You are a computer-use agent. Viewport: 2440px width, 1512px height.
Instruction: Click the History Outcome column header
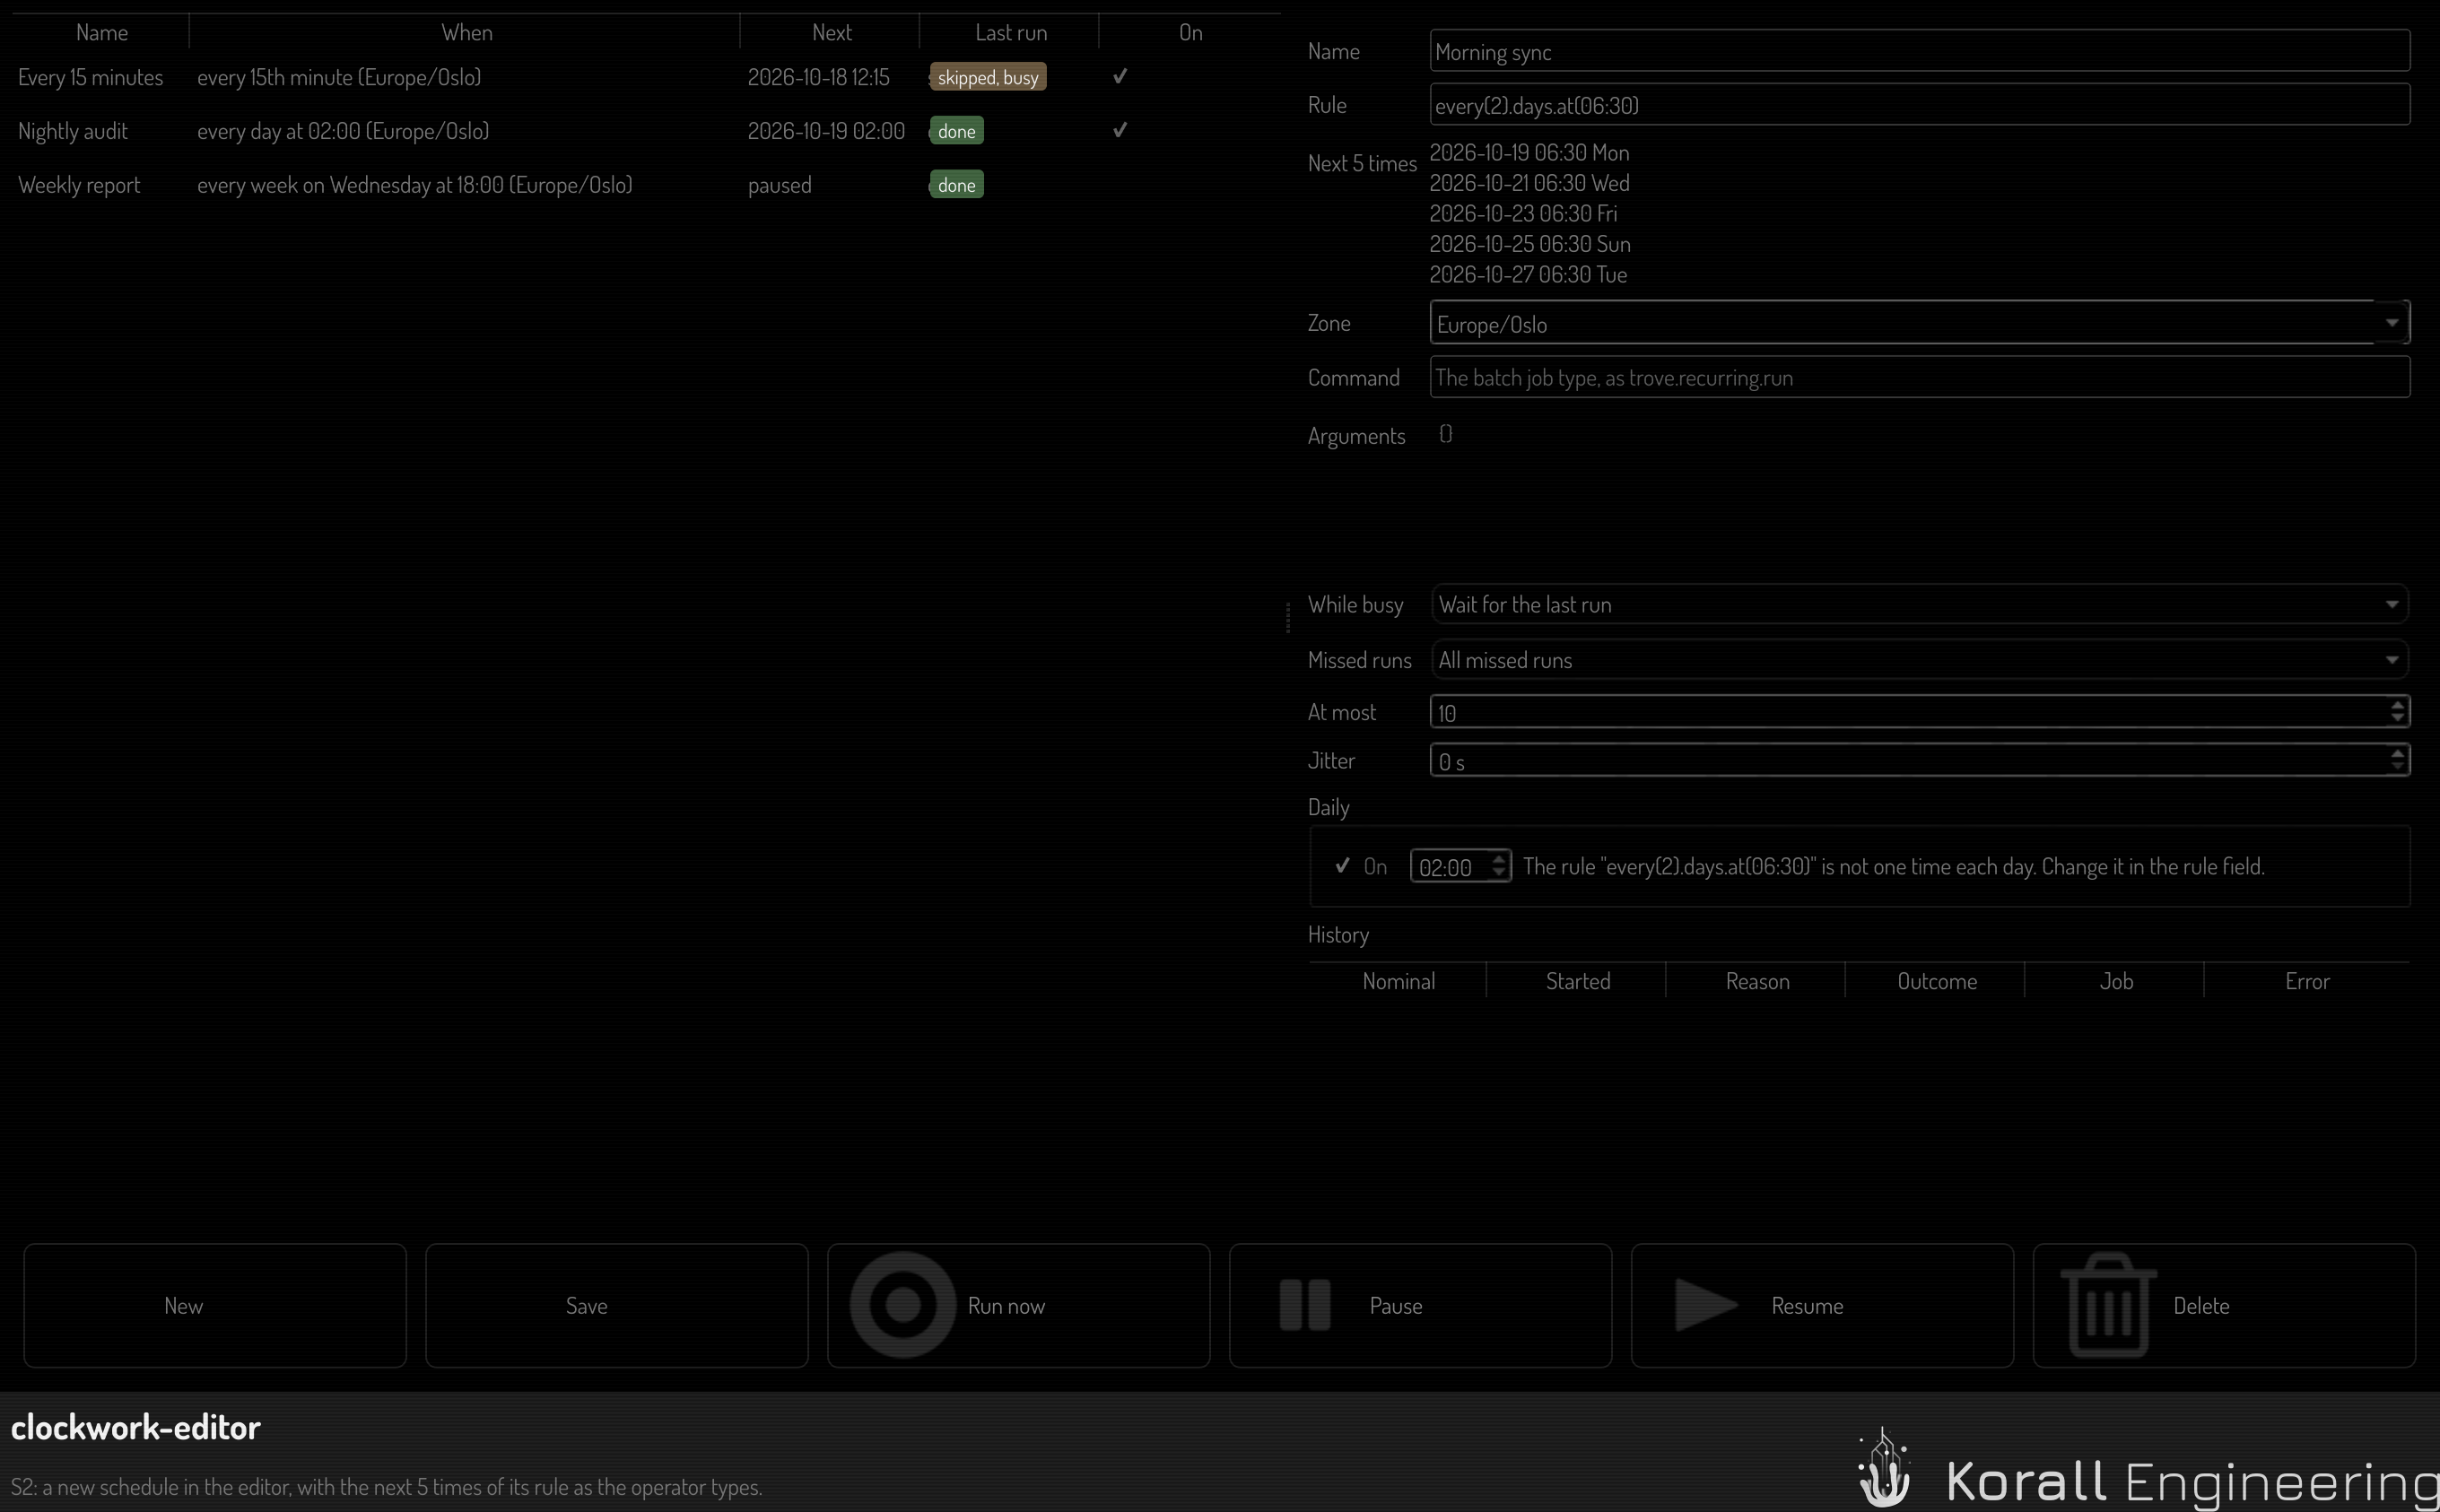1936,981
